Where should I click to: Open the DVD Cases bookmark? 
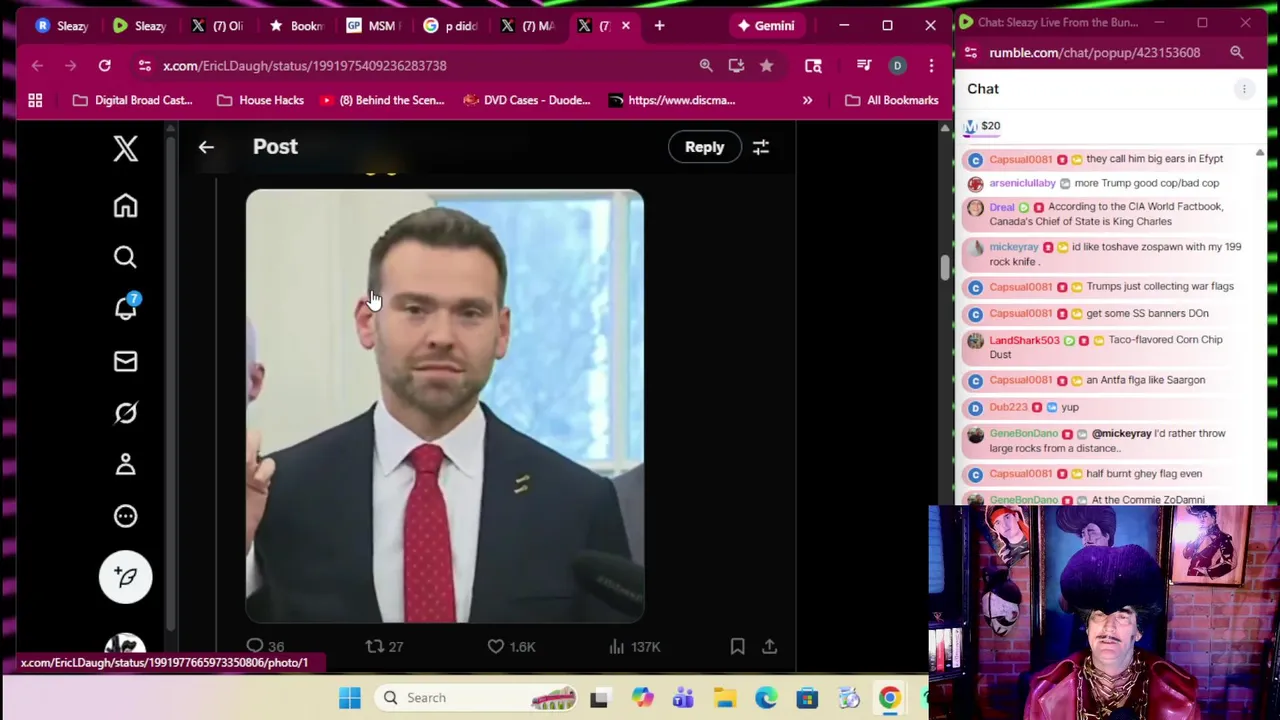(527, 100)
